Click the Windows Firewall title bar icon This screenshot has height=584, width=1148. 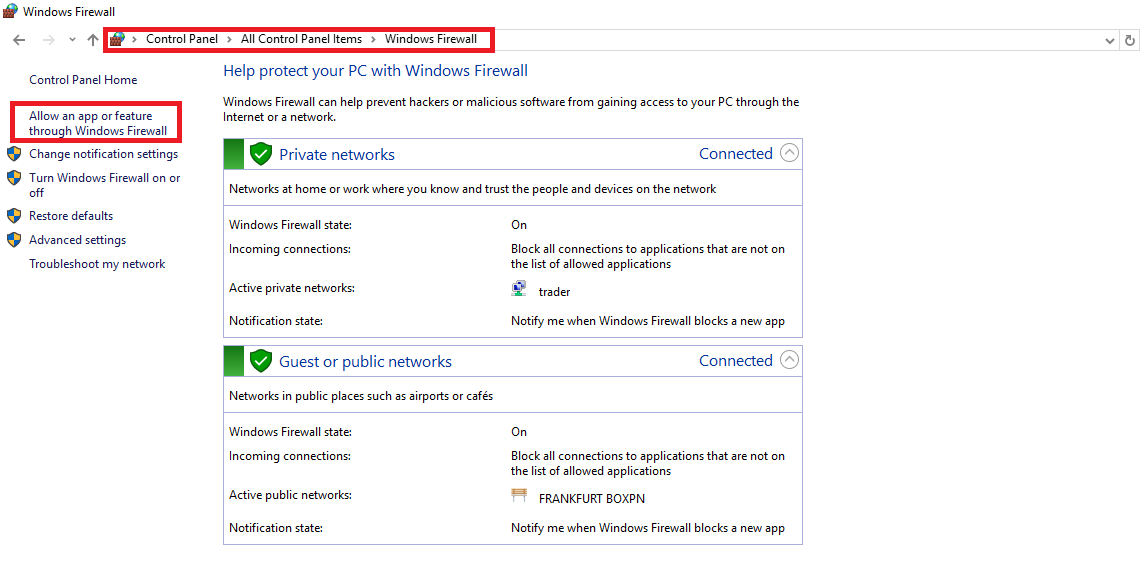tap(10, 11)
